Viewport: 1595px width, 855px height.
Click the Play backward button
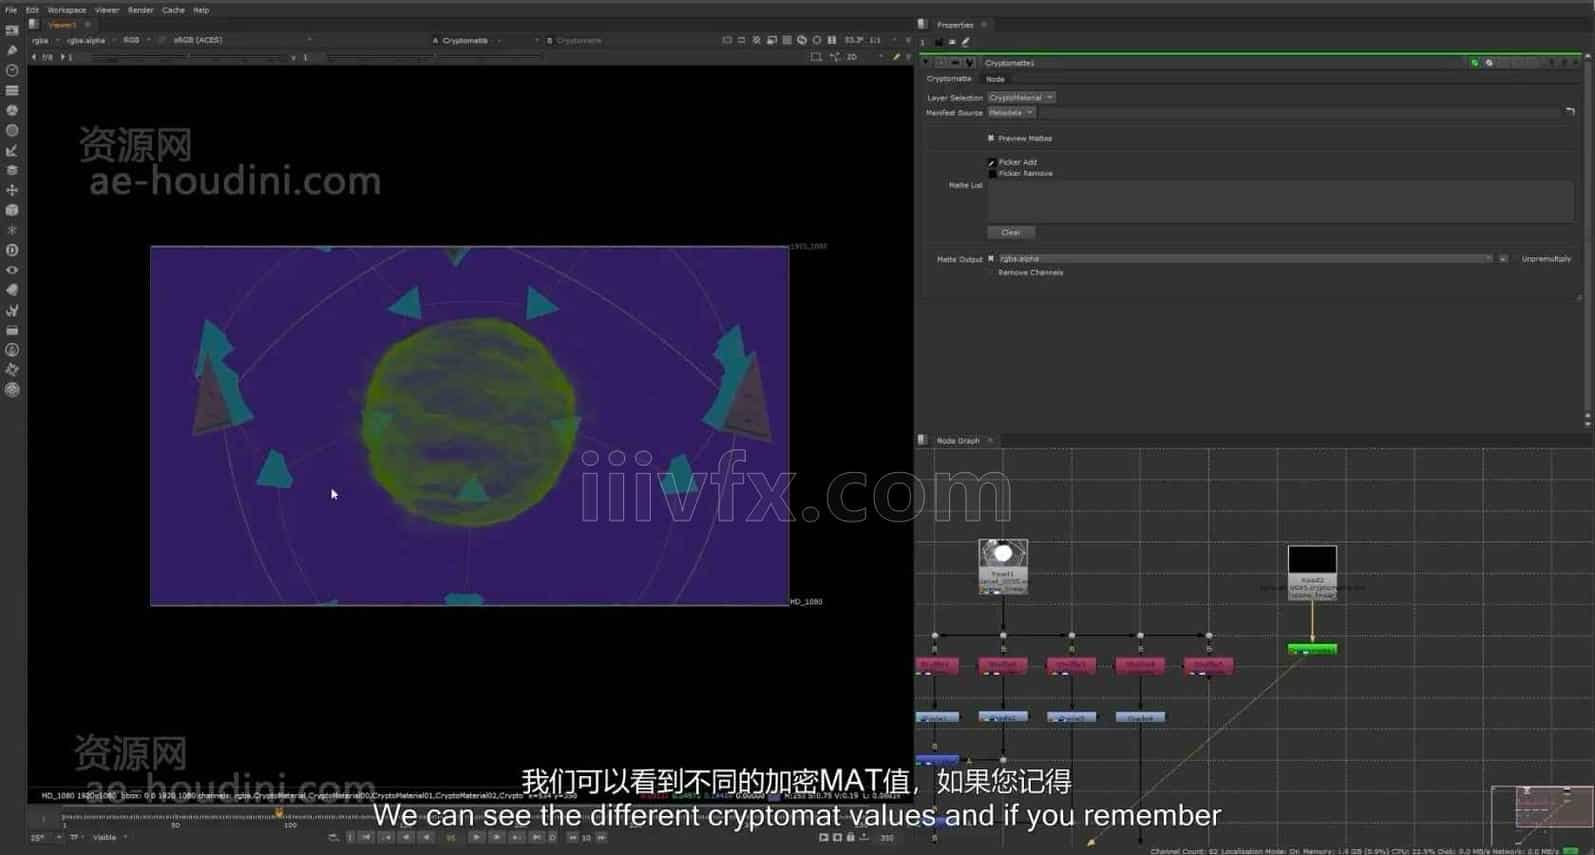click(426, 838)
